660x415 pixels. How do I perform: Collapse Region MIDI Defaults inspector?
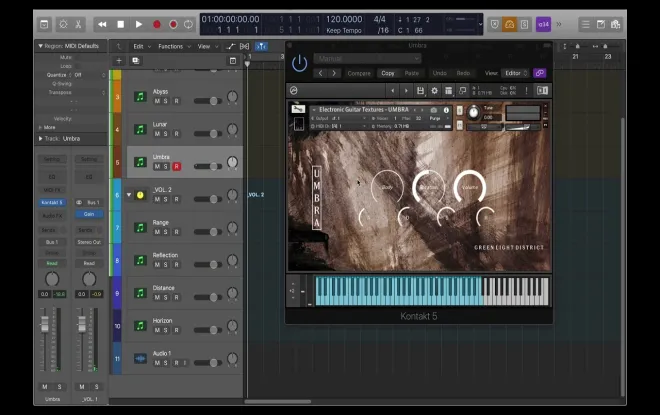click(40, 46)
